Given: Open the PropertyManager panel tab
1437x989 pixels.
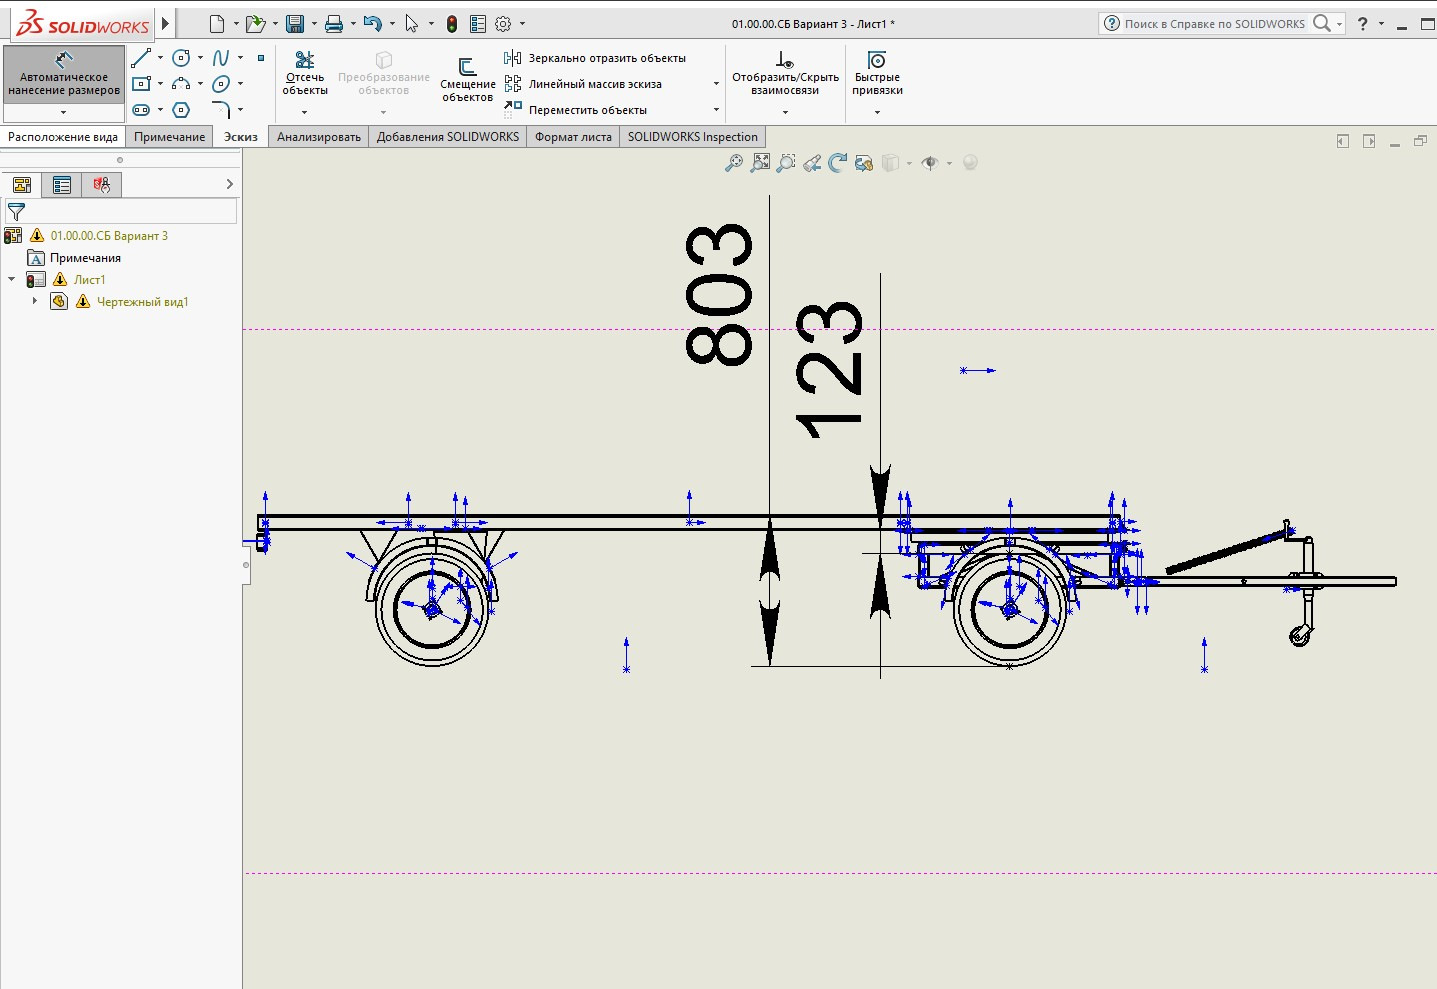Looking at the screenshot, I should [62, 185].
